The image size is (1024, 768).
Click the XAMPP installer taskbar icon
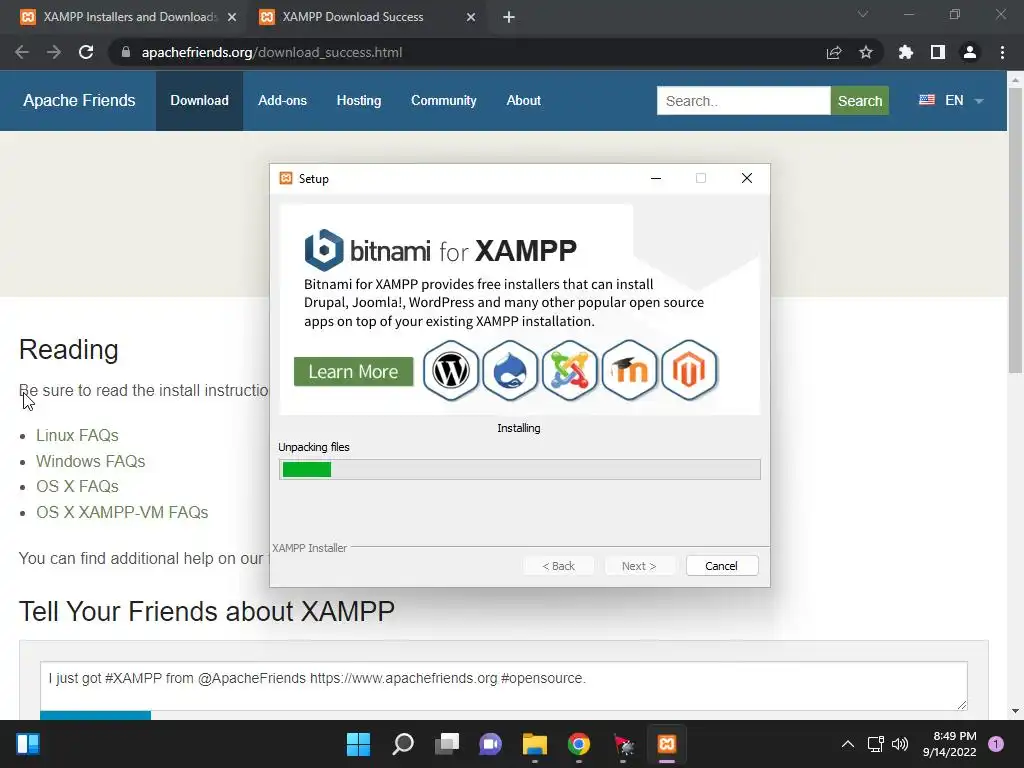[x=667, y=744]
